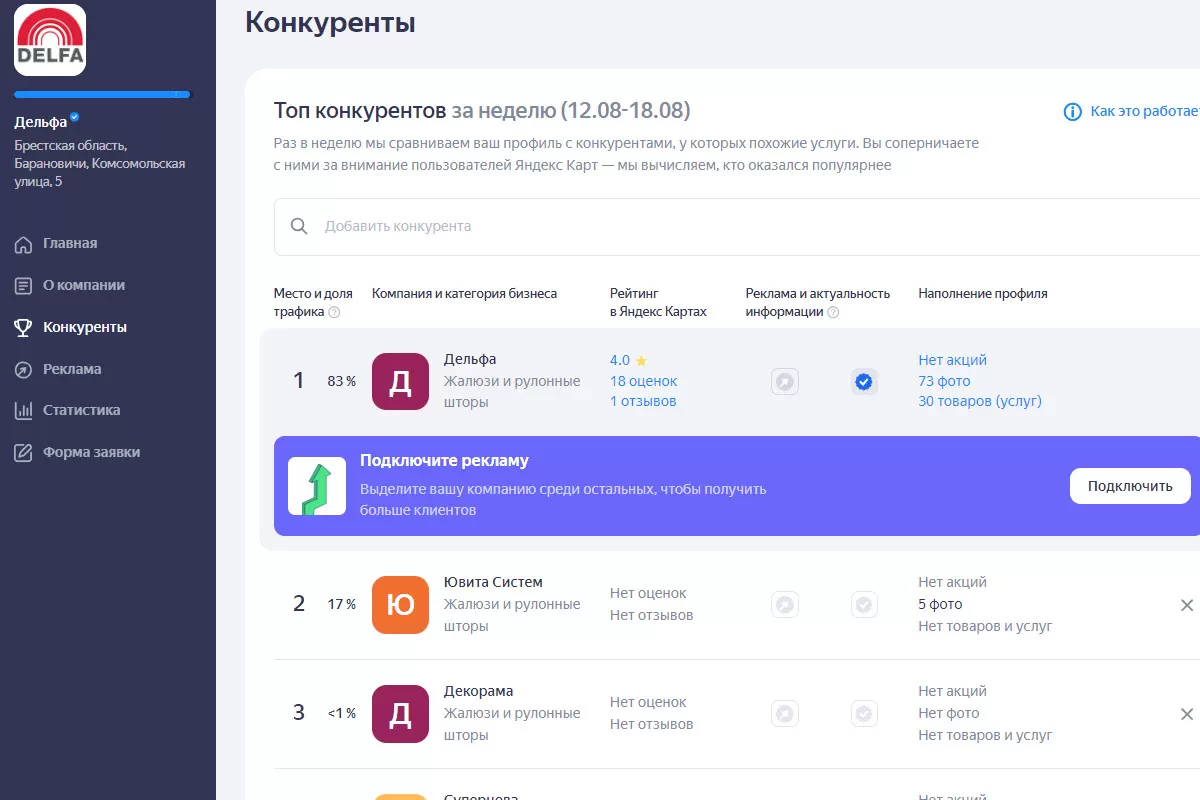
Task: Click the blue verified checkmark in Дельфа row
Action: pos(865,381)
